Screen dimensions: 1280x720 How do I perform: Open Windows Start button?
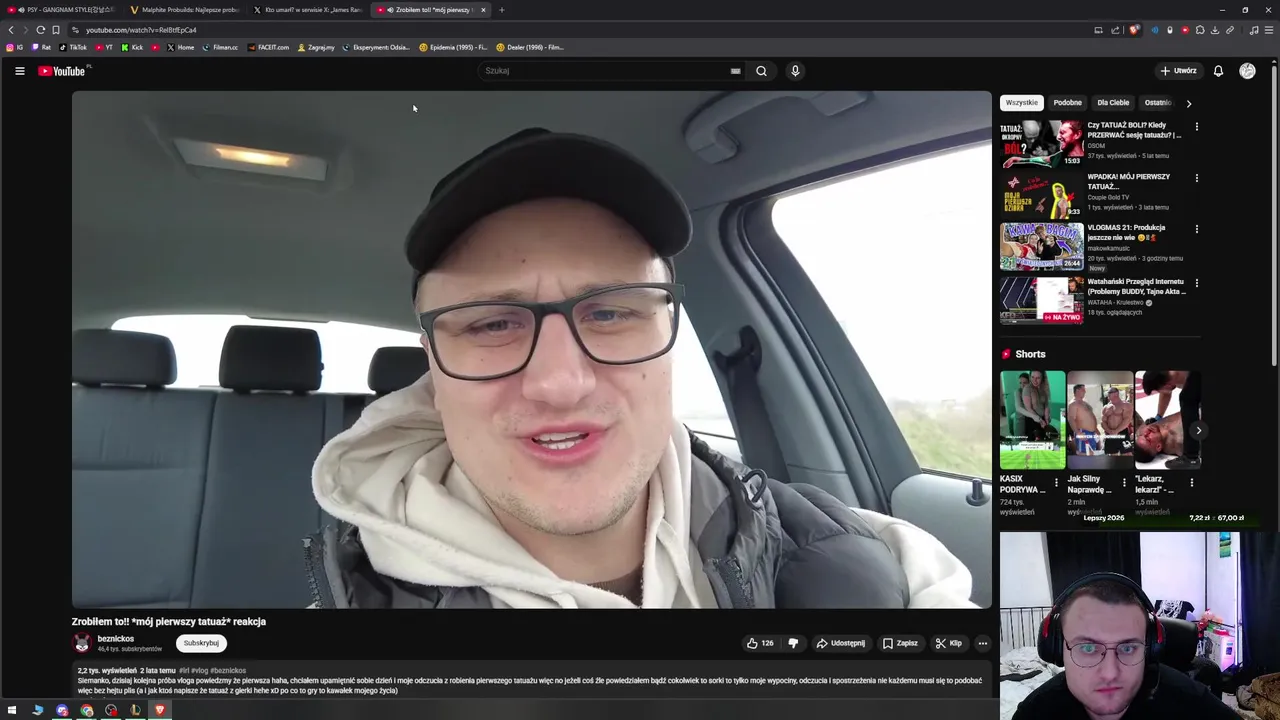[x=12, y=710]
